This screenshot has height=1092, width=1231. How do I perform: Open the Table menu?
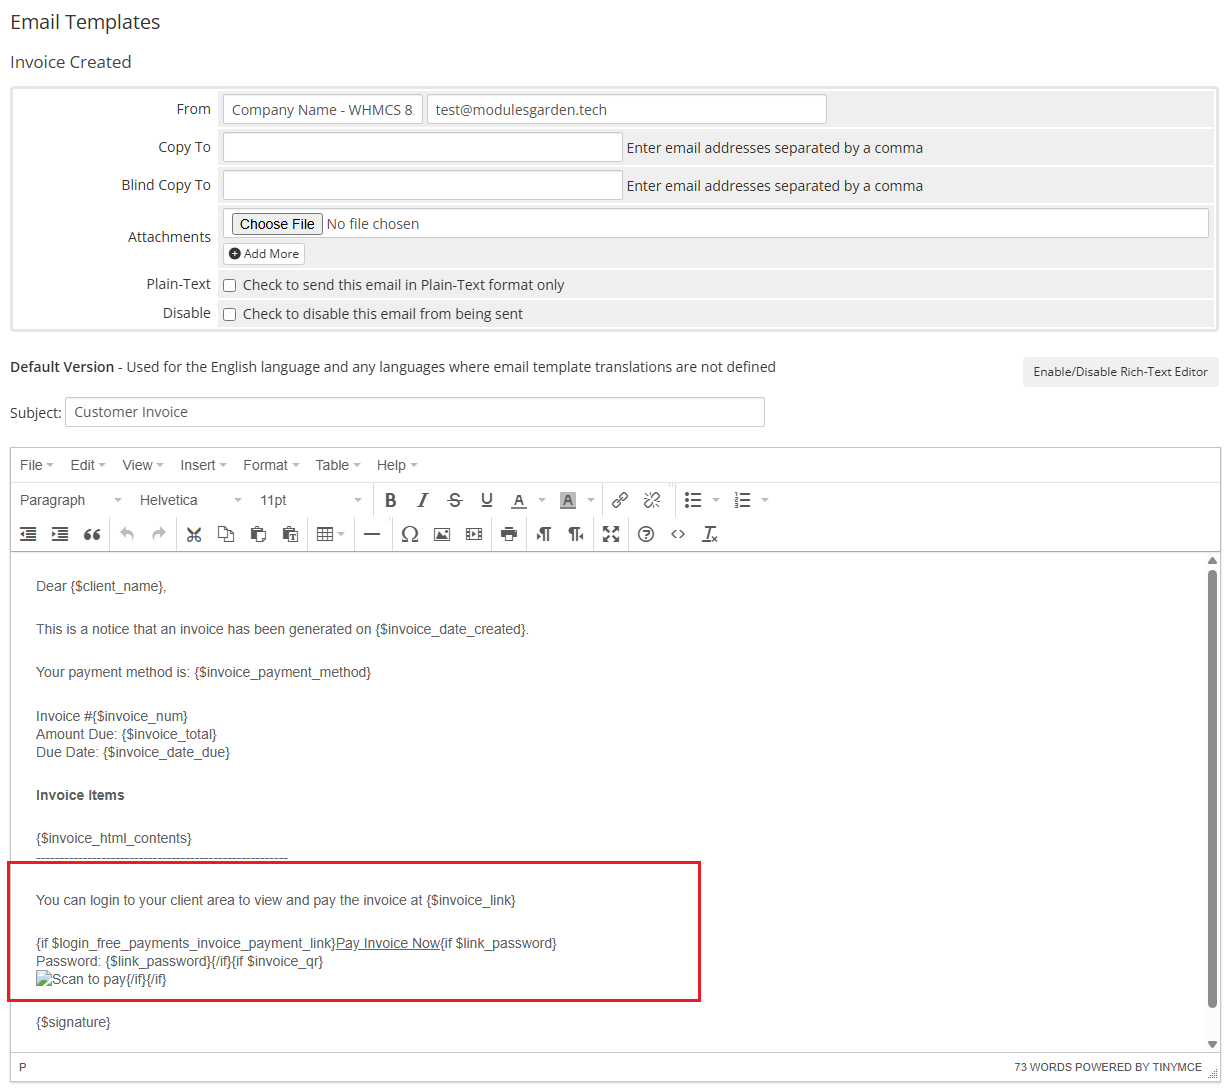[x=338, y=465]
